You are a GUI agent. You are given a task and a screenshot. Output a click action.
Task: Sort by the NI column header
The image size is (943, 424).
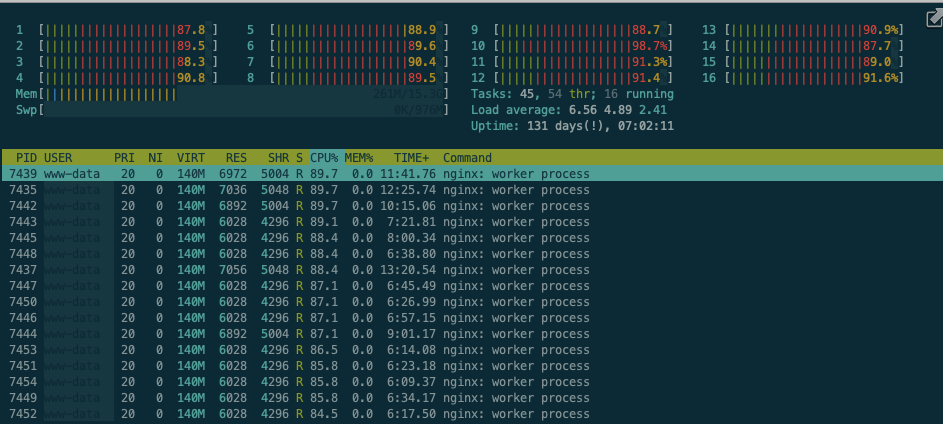pyautogui.click(x=155, y=158)
